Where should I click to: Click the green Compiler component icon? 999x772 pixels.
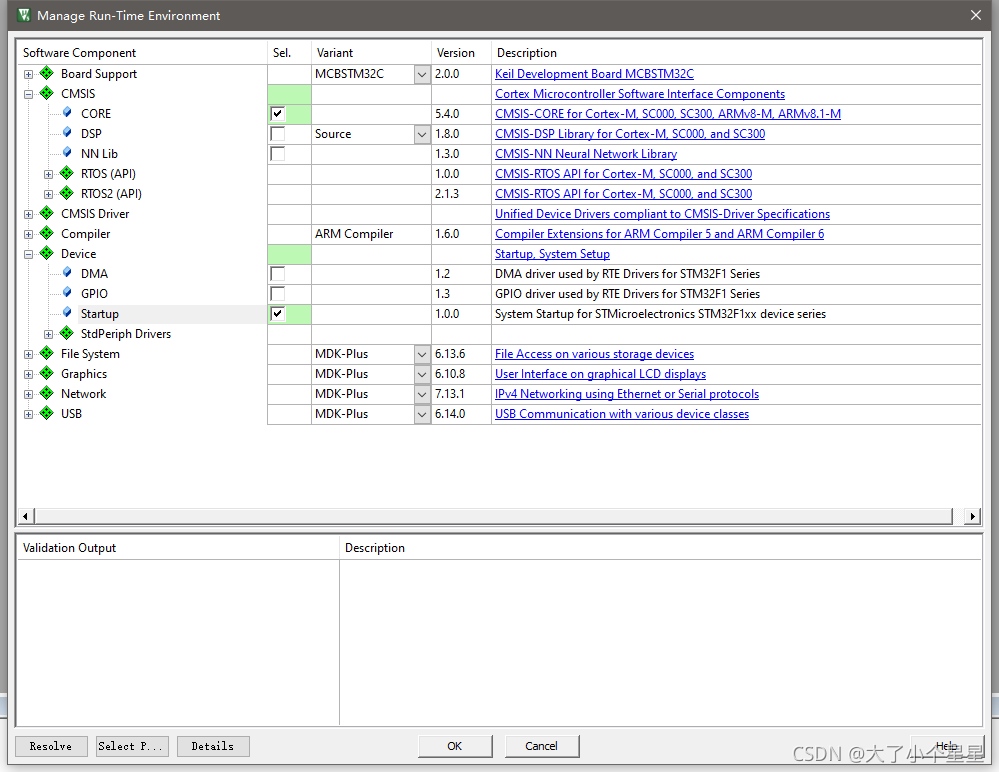coord(47,233)
